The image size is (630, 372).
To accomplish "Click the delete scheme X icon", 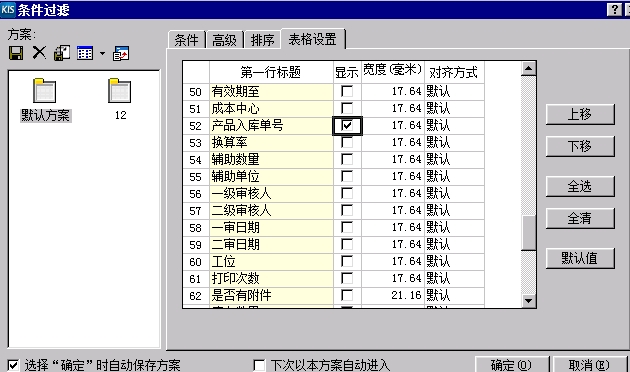I will click(x=39, y=53).
